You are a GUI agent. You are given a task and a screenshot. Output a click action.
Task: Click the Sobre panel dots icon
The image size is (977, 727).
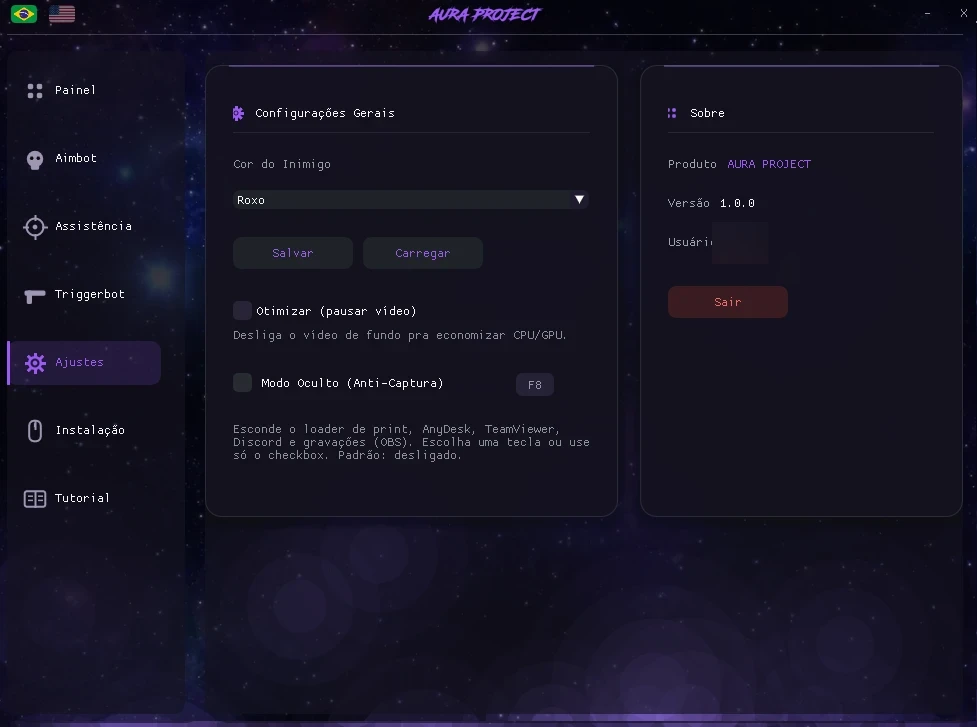(x=672, y=113)
